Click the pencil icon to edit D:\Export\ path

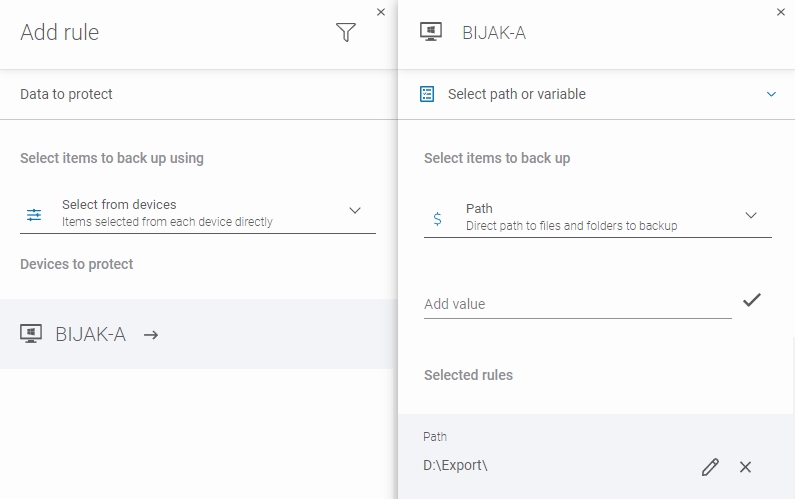coord(710,467)
